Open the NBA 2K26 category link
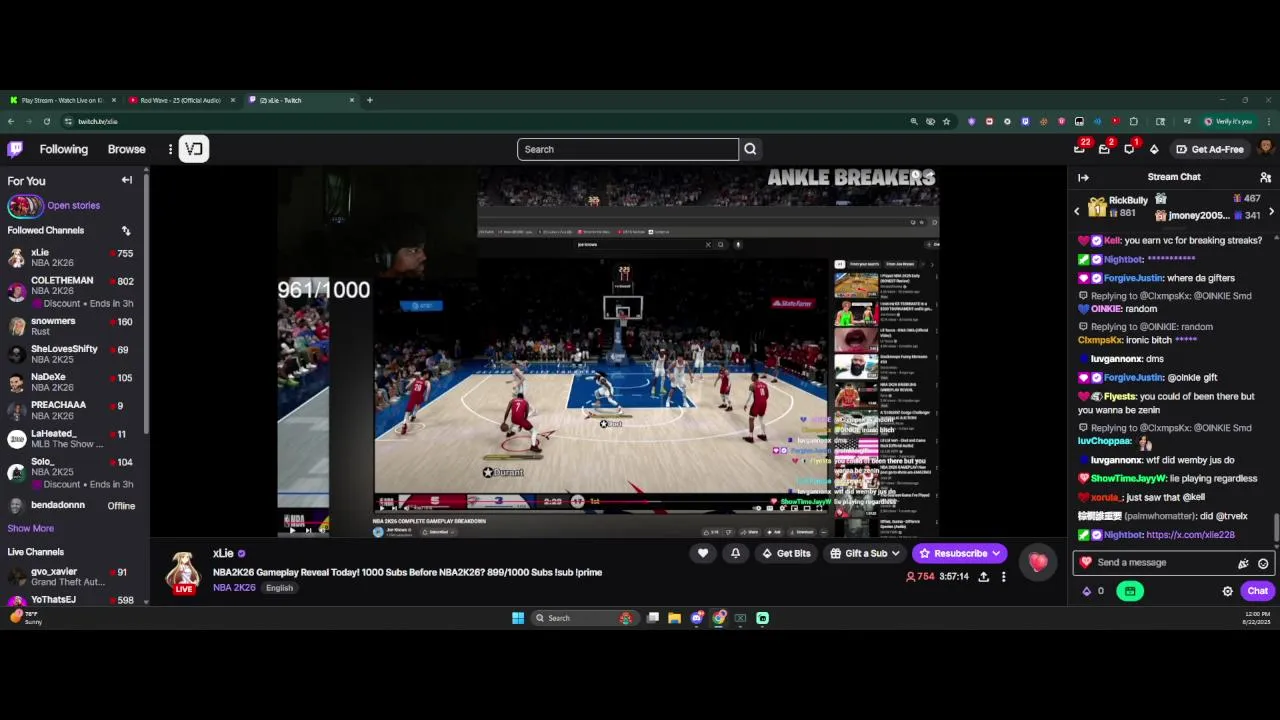This screenshot has height=720, width=1280. coord(234,587)
